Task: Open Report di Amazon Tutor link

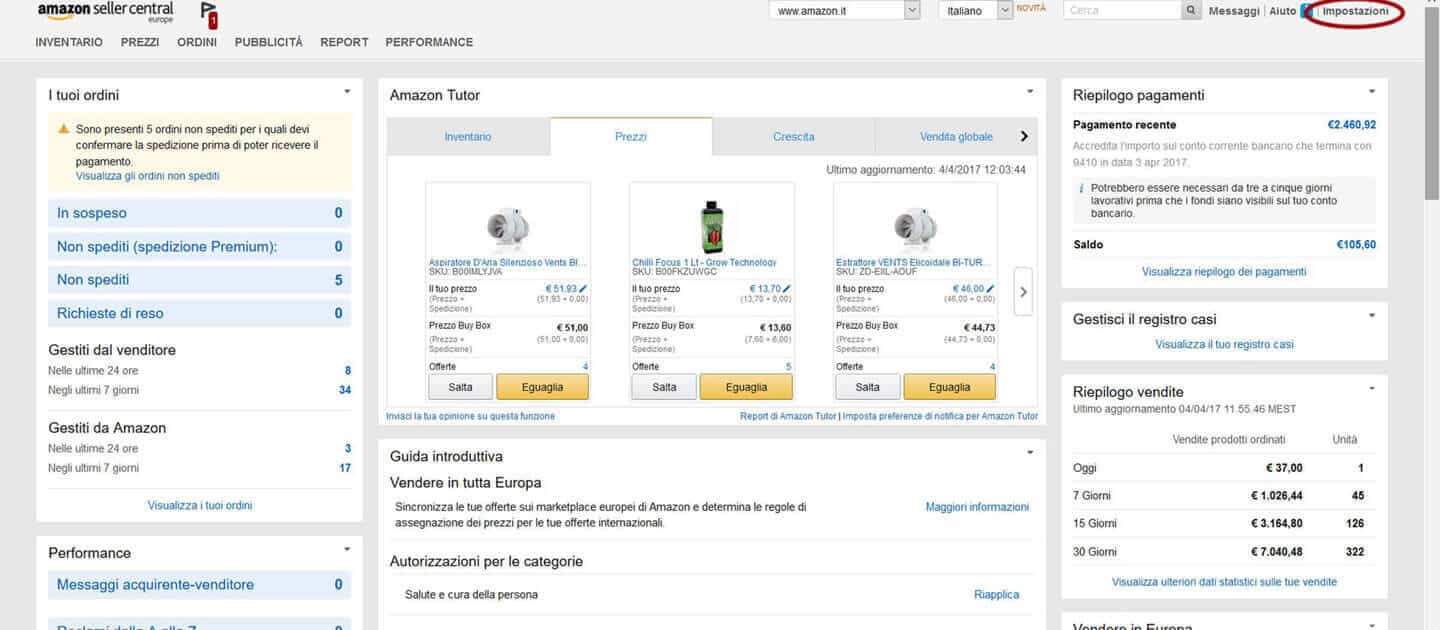Action: [x=788, y=416]
